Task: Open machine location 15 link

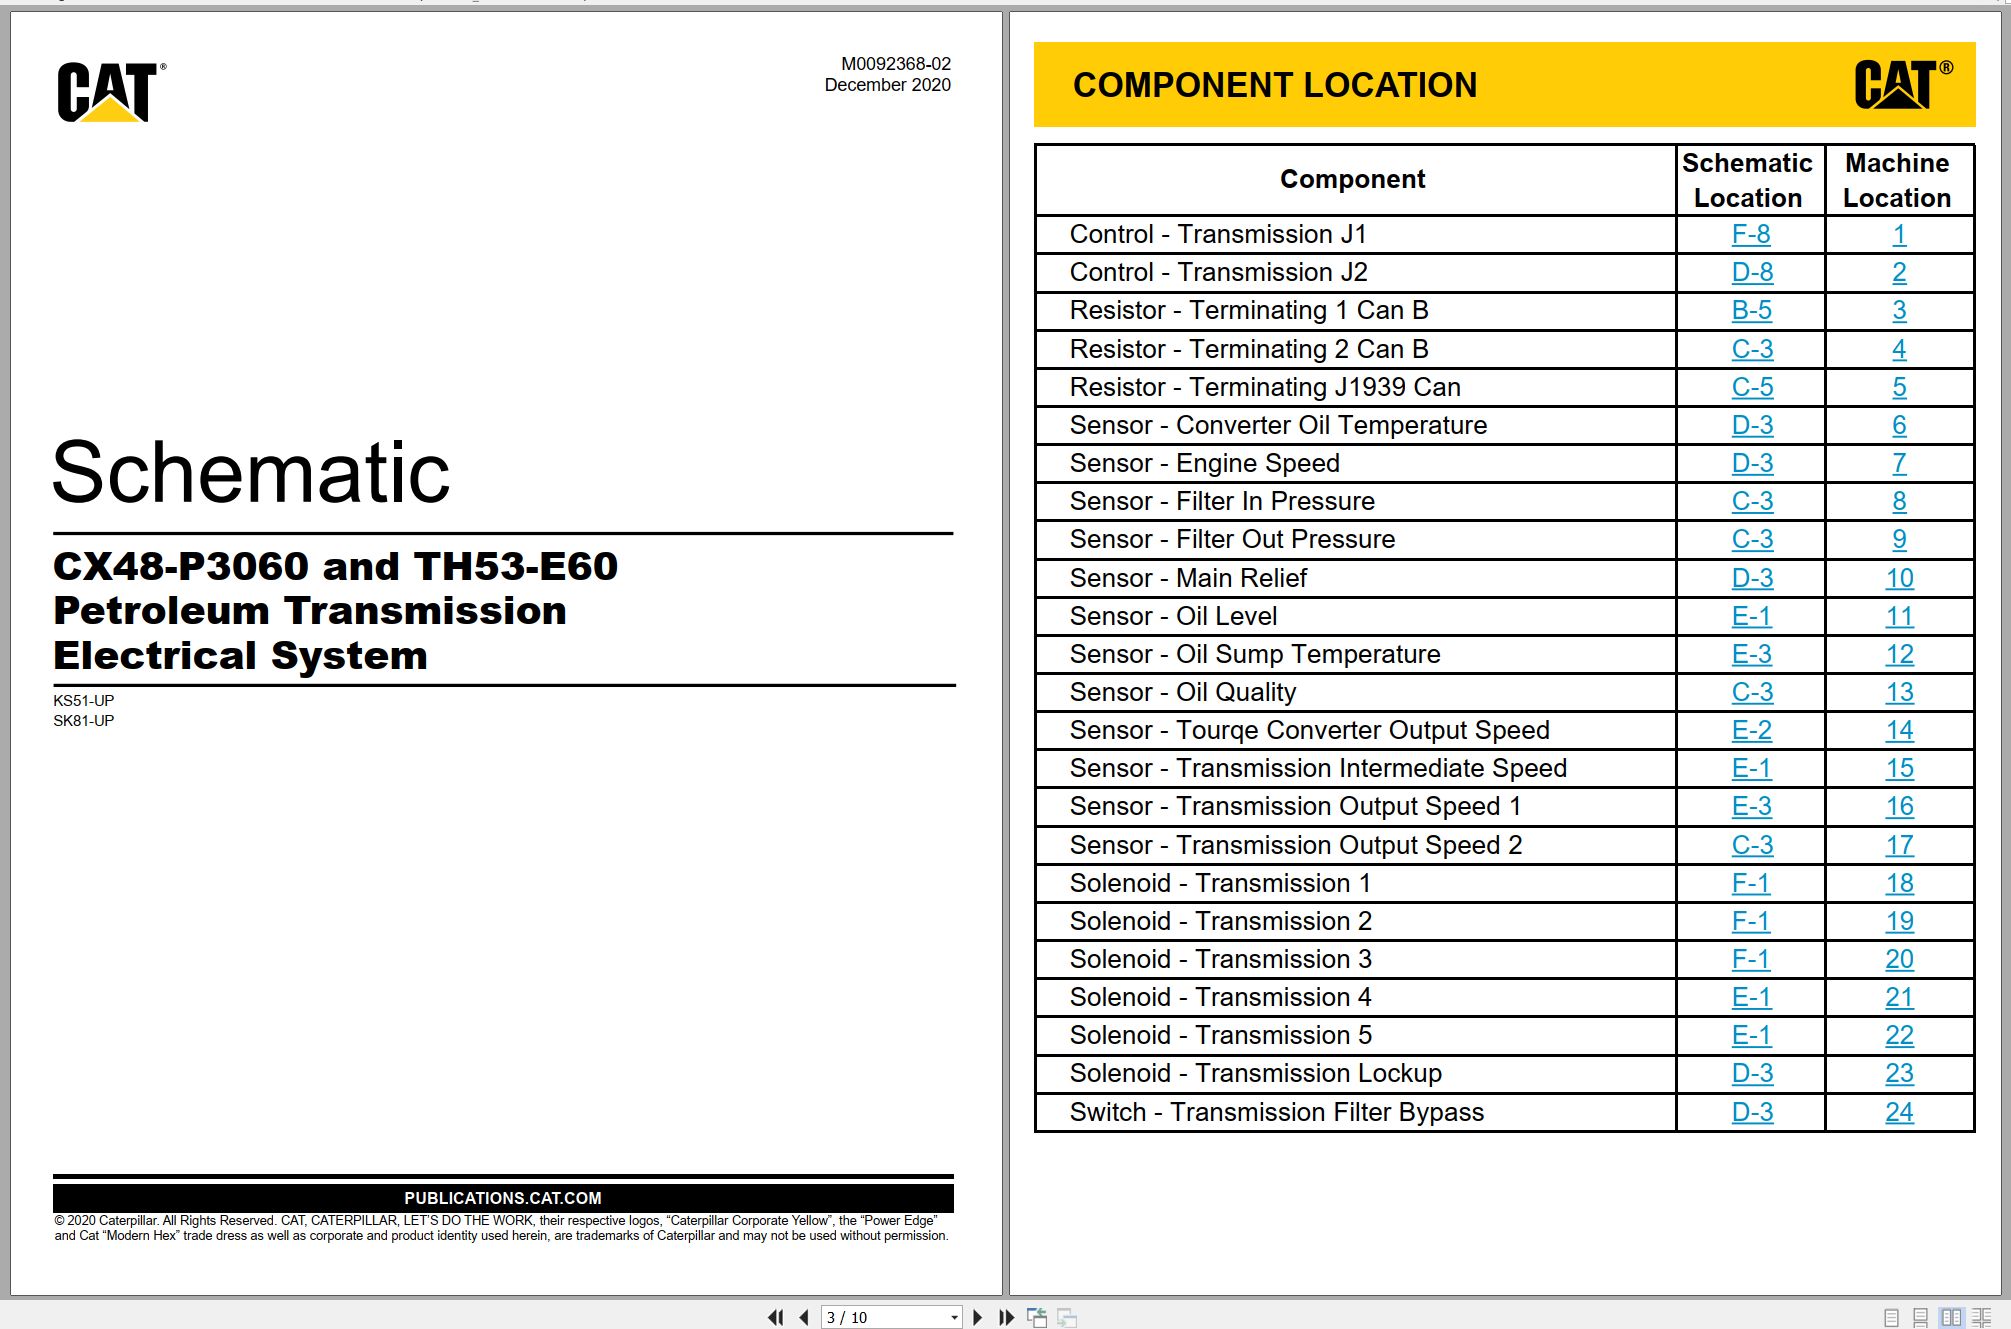Action: pos(1899,768)
